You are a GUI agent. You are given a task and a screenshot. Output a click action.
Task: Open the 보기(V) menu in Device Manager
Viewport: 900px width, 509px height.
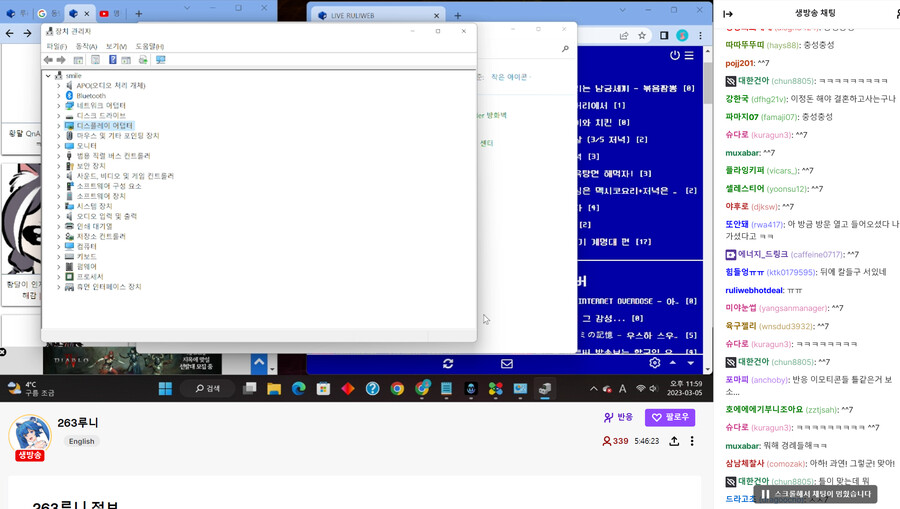(x=116, y=46)
